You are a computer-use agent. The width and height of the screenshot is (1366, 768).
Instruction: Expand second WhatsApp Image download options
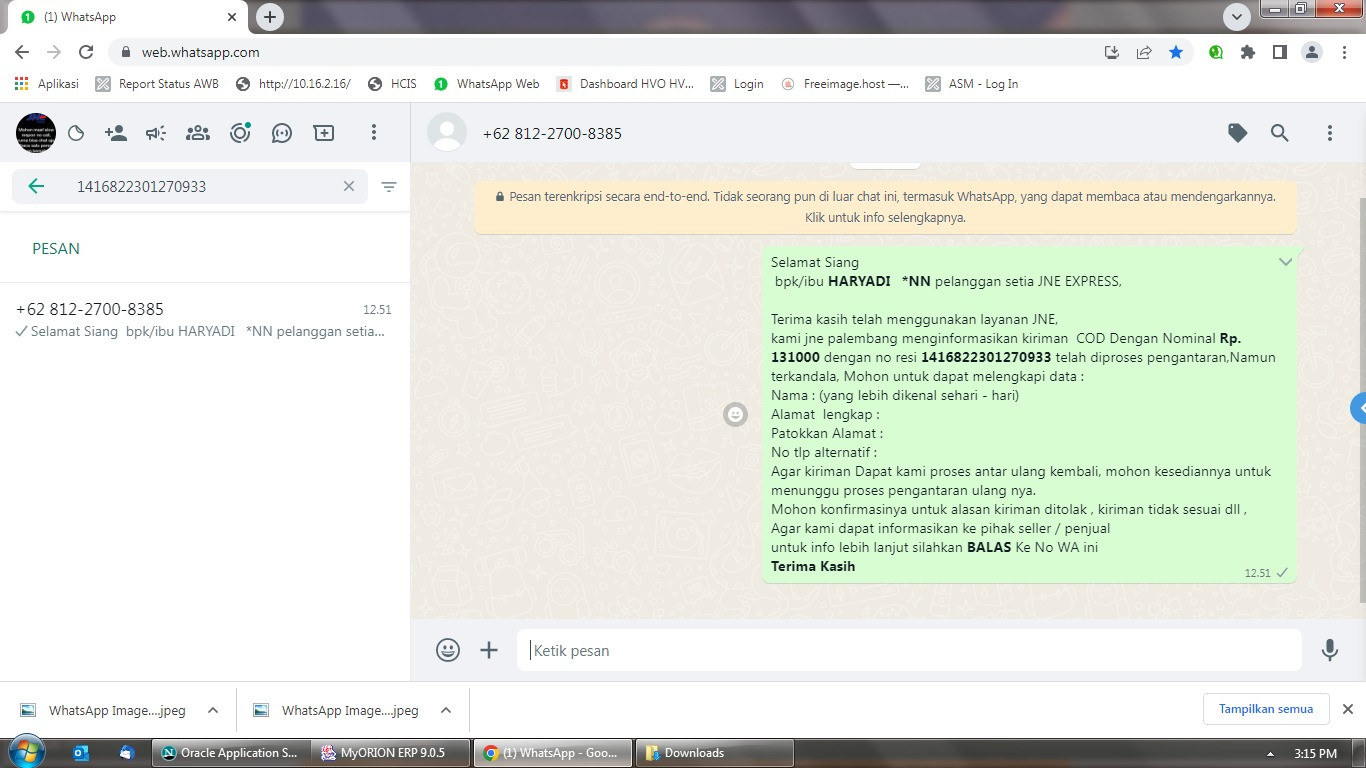tap(446, 710)
